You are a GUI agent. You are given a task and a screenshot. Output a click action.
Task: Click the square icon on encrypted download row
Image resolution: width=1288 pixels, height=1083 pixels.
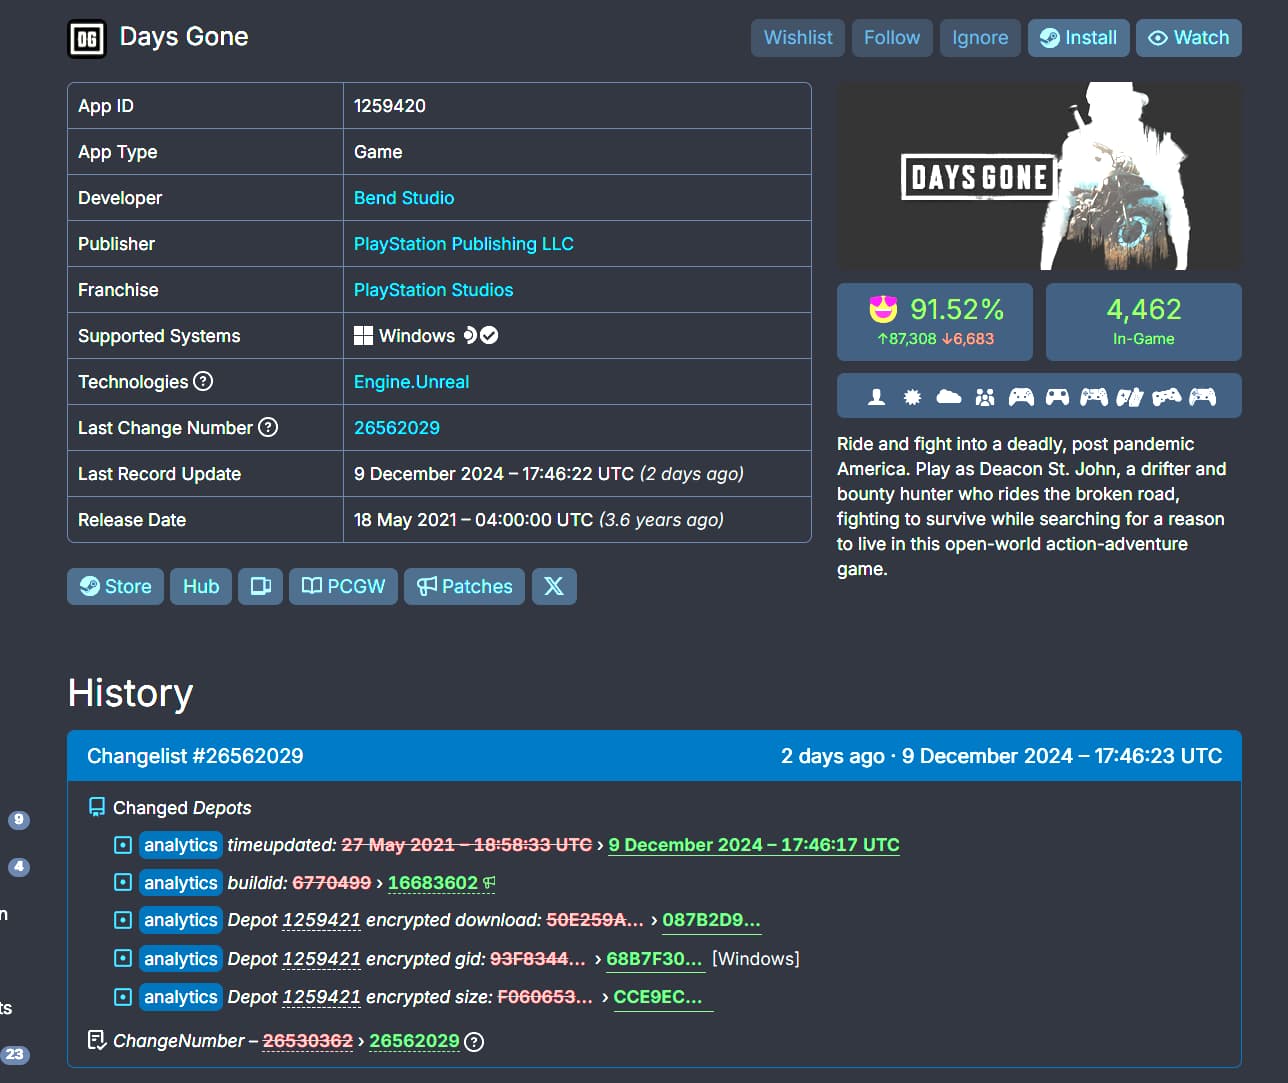(123, 920)
